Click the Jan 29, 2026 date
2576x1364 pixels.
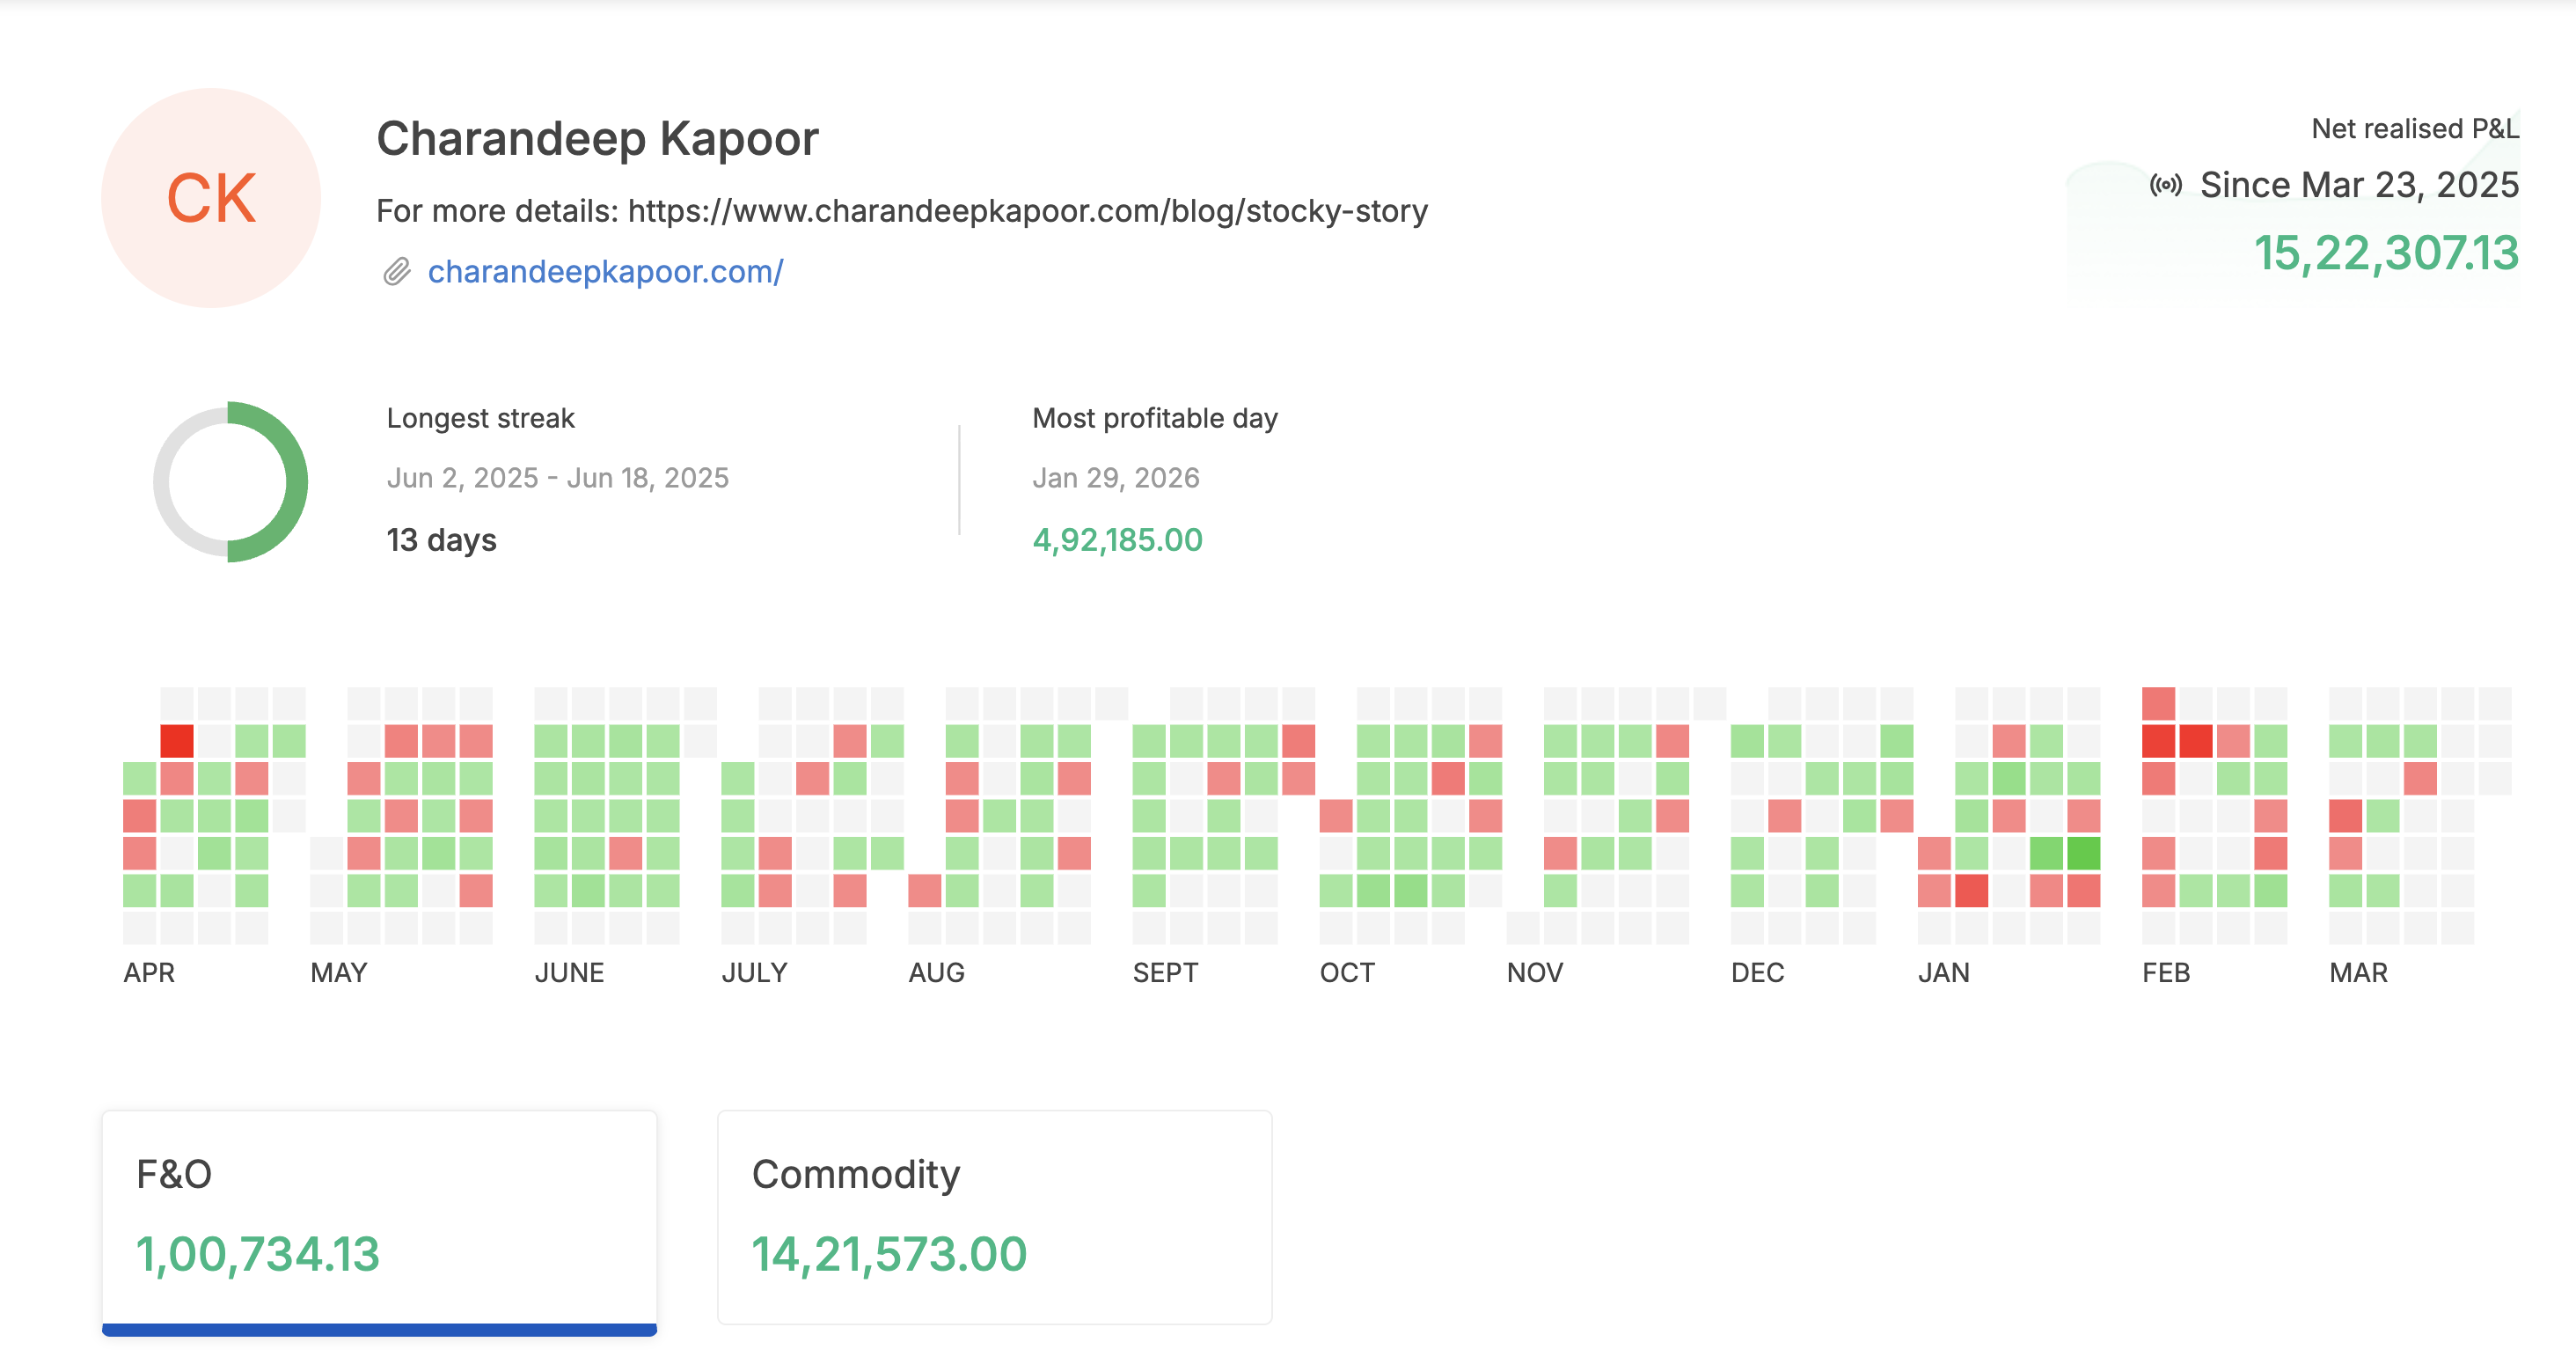click(x=1115, y=478)
